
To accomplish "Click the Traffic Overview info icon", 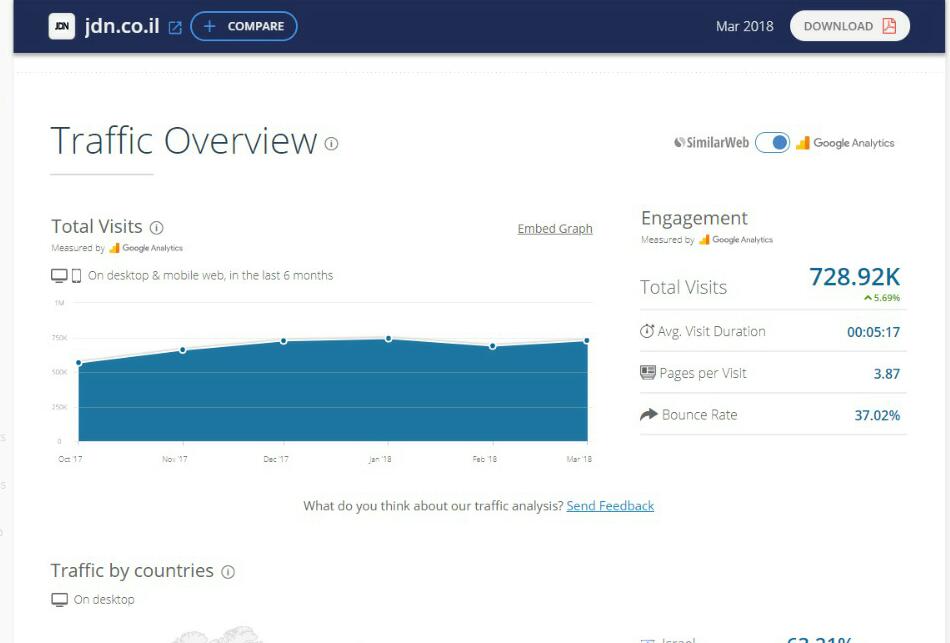I will pos(331,144).
